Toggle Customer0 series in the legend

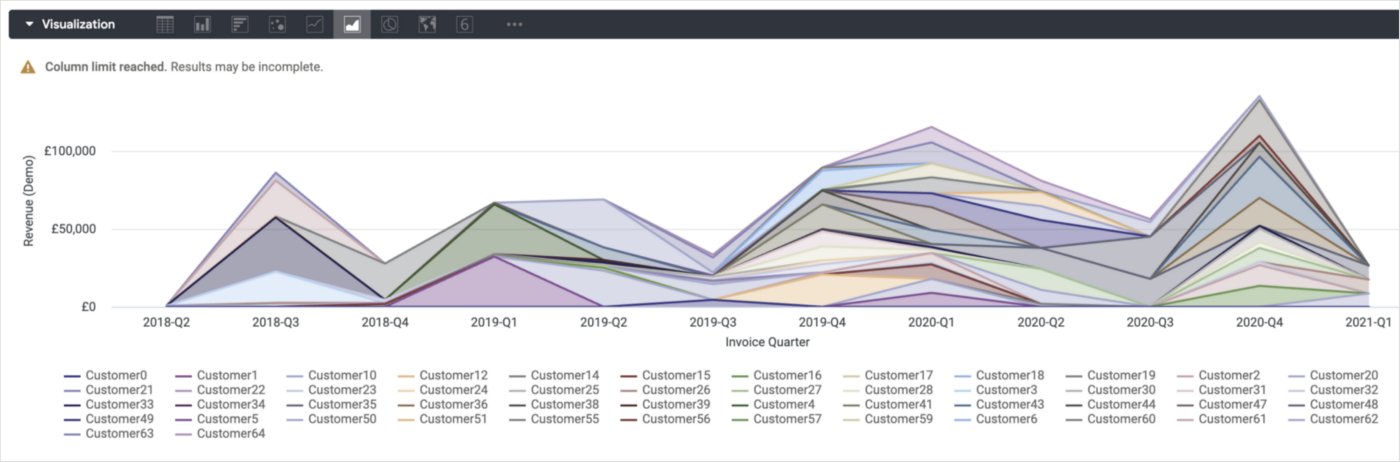pyautogui.click(x=116, y=375)
